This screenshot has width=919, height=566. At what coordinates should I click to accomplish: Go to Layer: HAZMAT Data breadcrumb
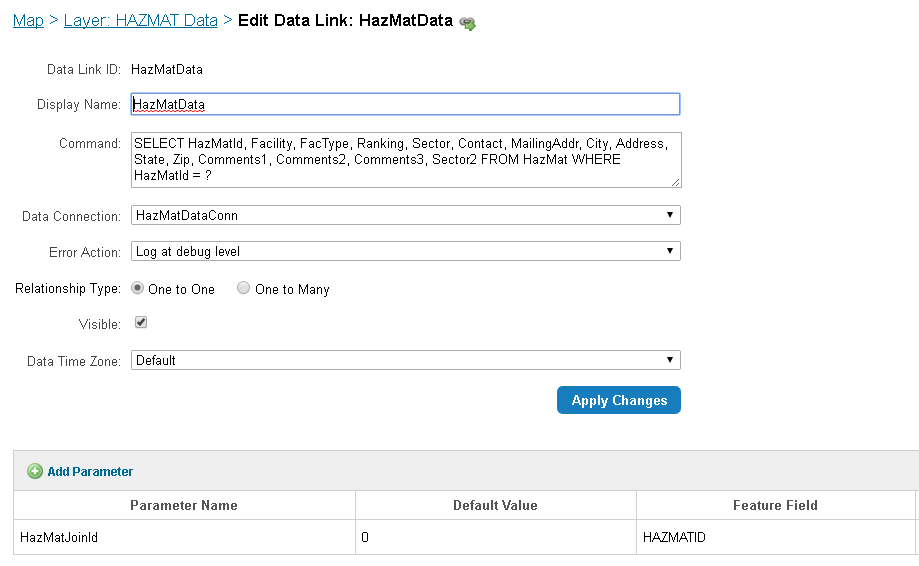141,21
